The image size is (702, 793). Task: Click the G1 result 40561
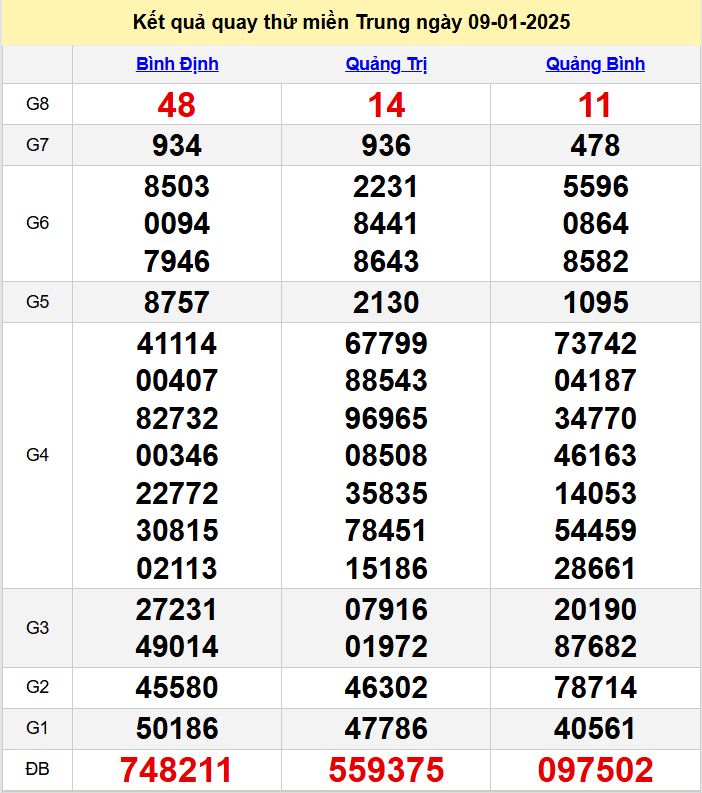(595, 726)
